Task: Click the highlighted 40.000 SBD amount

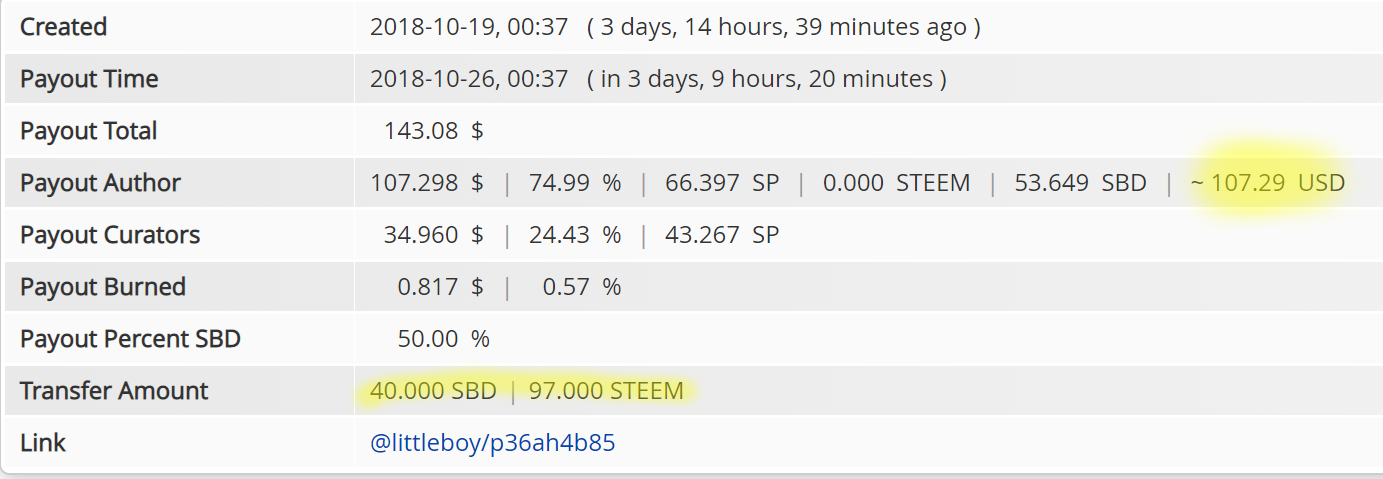Action: (433, 391)
